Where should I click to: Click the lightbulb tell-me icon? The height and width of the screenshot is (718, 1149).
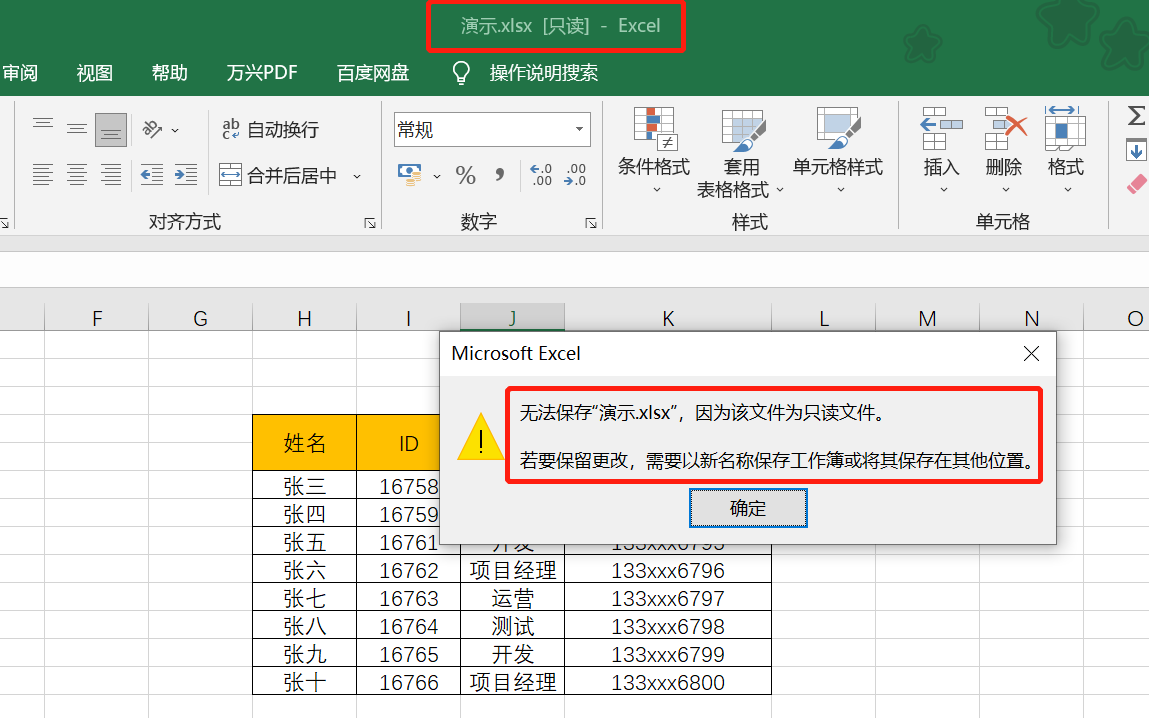click(x=461, y=73)
